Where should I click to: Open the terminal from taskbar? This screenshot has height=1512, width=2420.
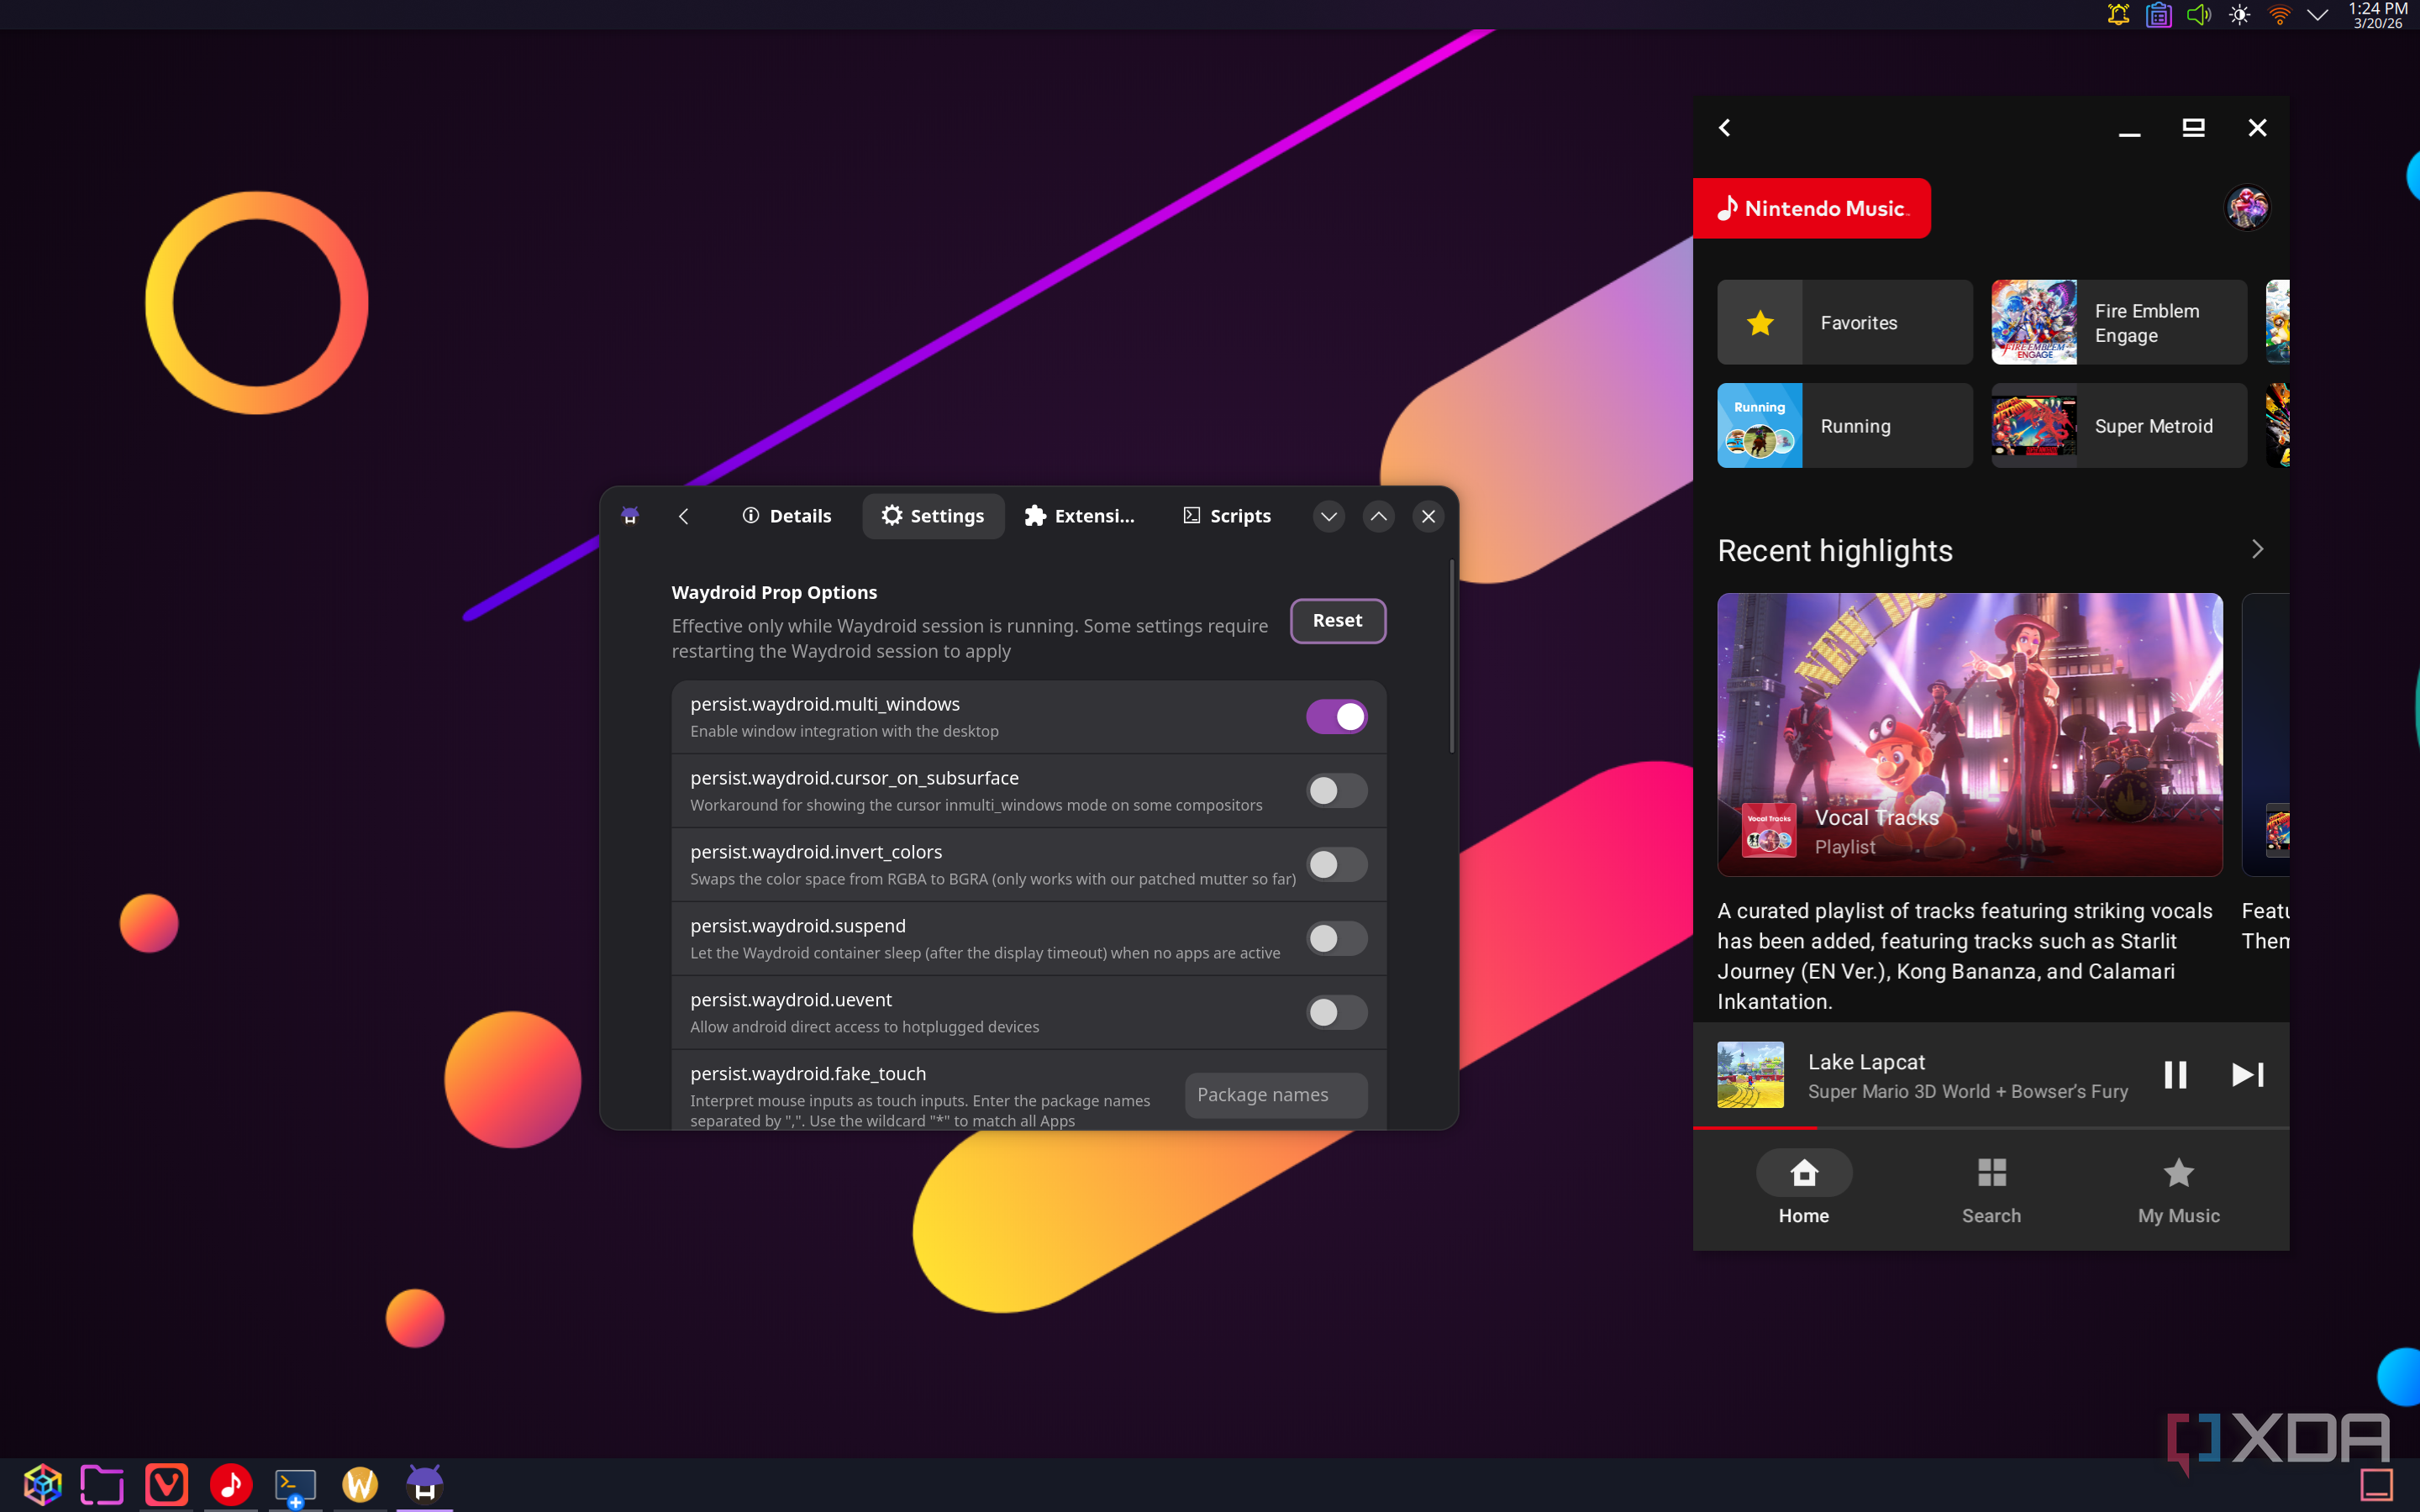[x=295, y=1487]
